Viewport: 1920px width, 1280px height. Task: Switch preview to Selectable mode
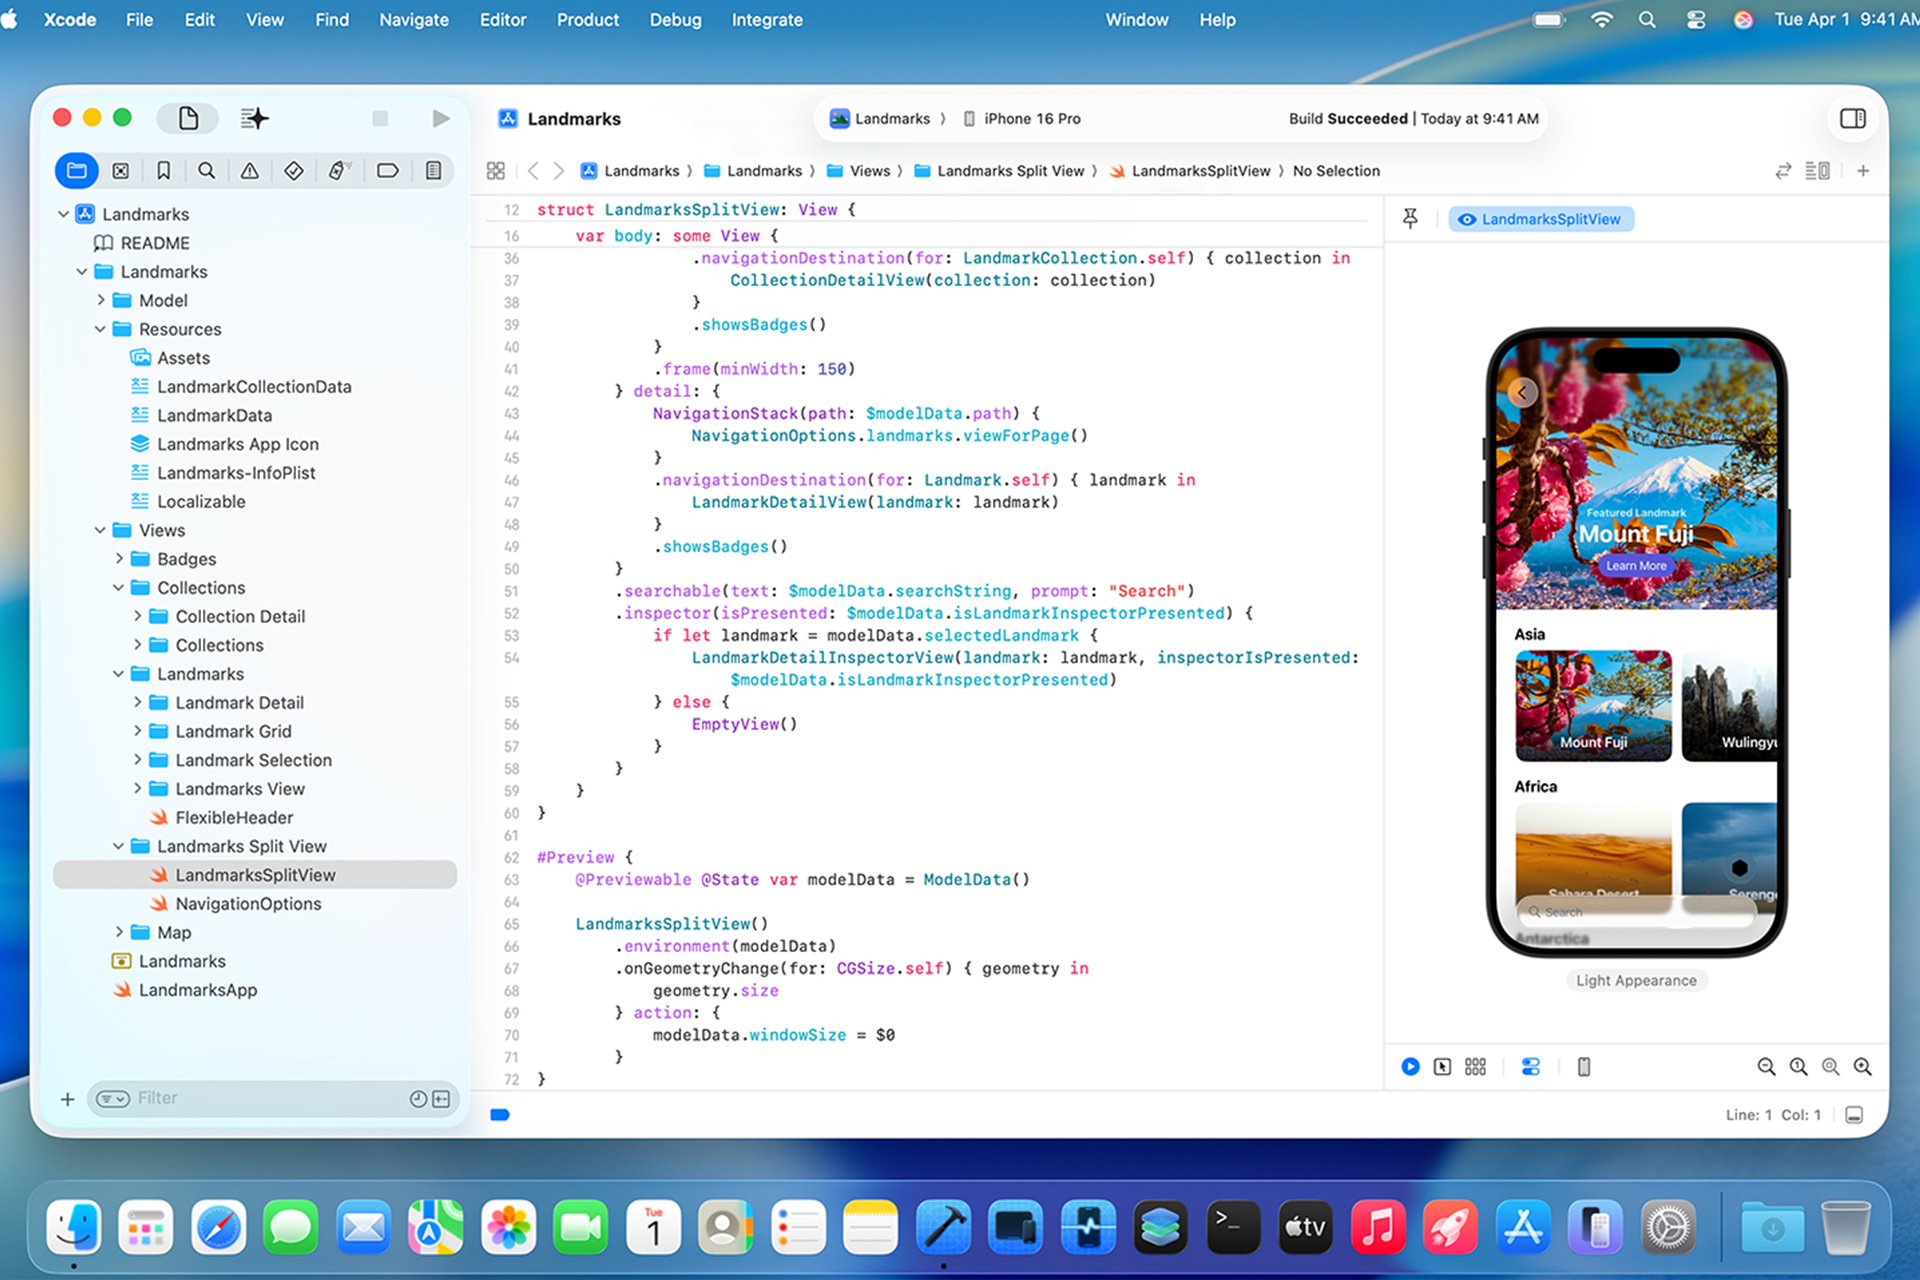tap(1442, 1067)
